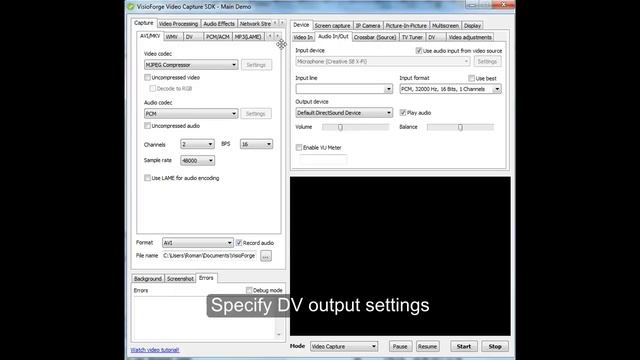Open Channels dropdown
Image resolution: width=640 pixels, height=360 pixels.
(197, 144)
